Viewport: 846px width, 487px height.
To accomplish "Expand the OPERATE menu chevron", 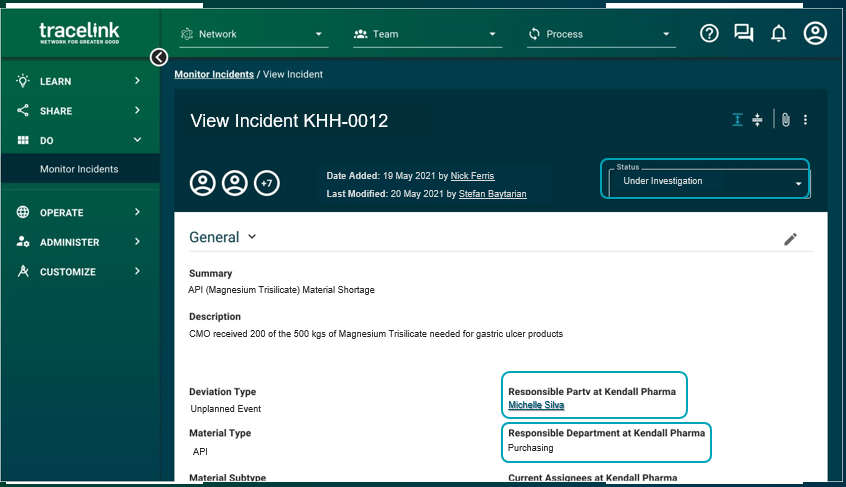I will pyautogui.click(x=137, y=211).
